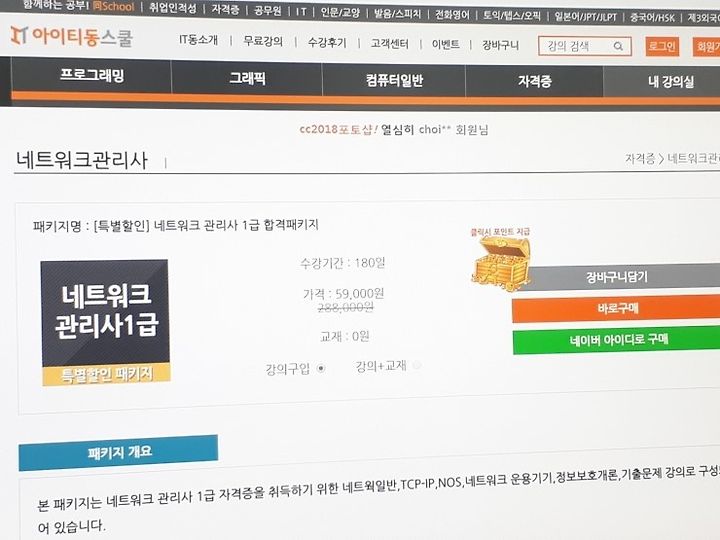Open the 컴퓨터일반 category tab
720x540 pixels.
(394, 80)
